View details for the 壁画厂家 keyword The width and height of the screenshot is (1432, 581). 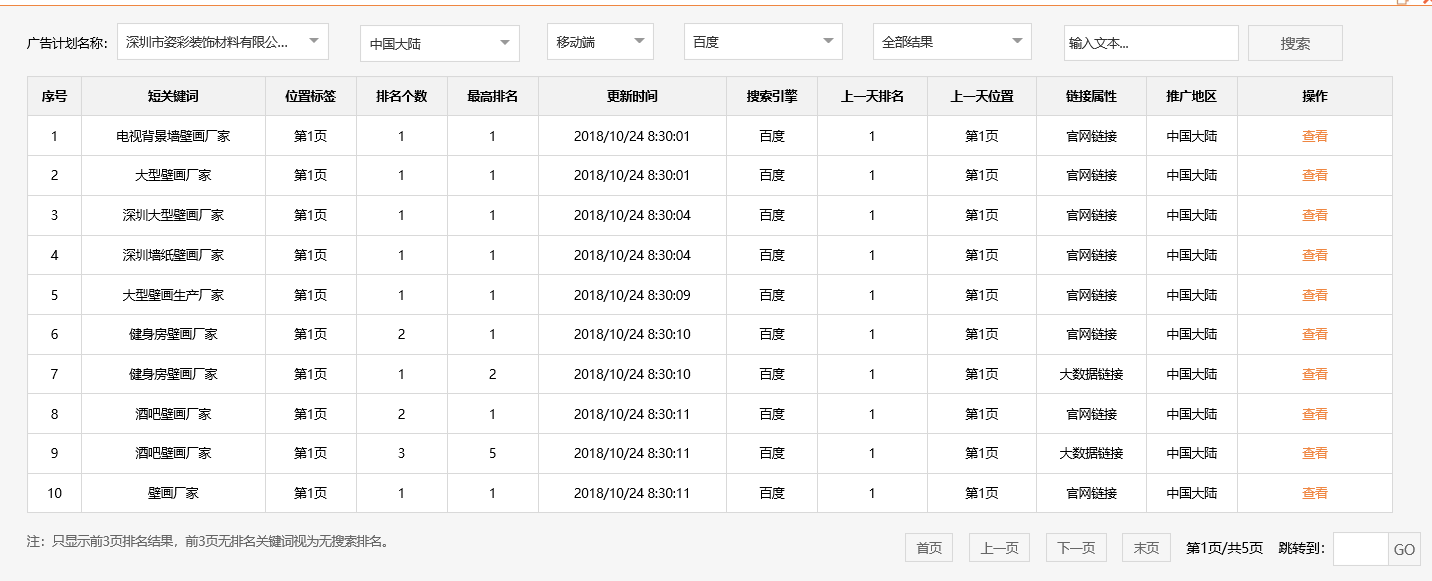coord(1315,493)
